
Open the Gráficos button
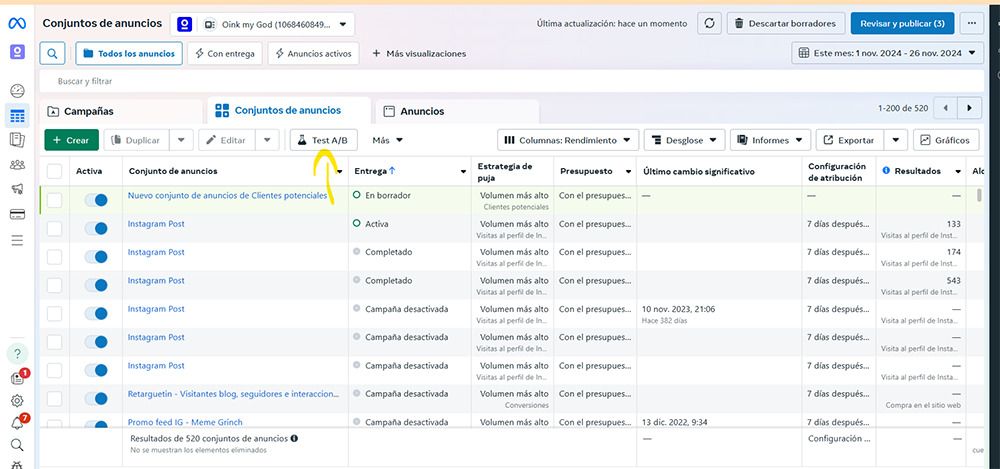click(946, 140)
